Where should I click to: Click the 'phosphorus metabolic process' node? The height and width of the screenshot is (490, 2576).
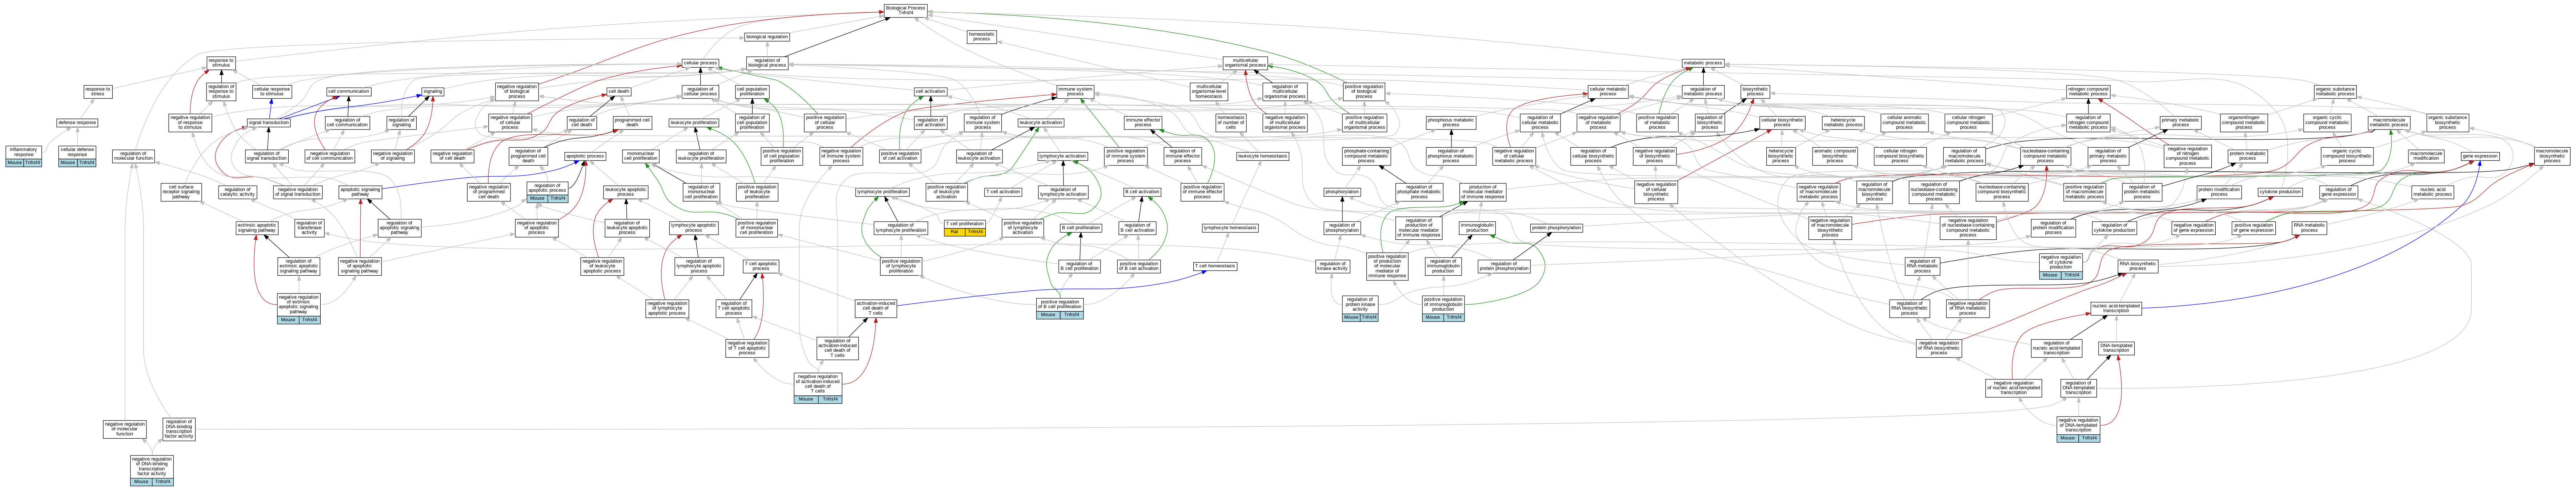tap(1451, 123)
